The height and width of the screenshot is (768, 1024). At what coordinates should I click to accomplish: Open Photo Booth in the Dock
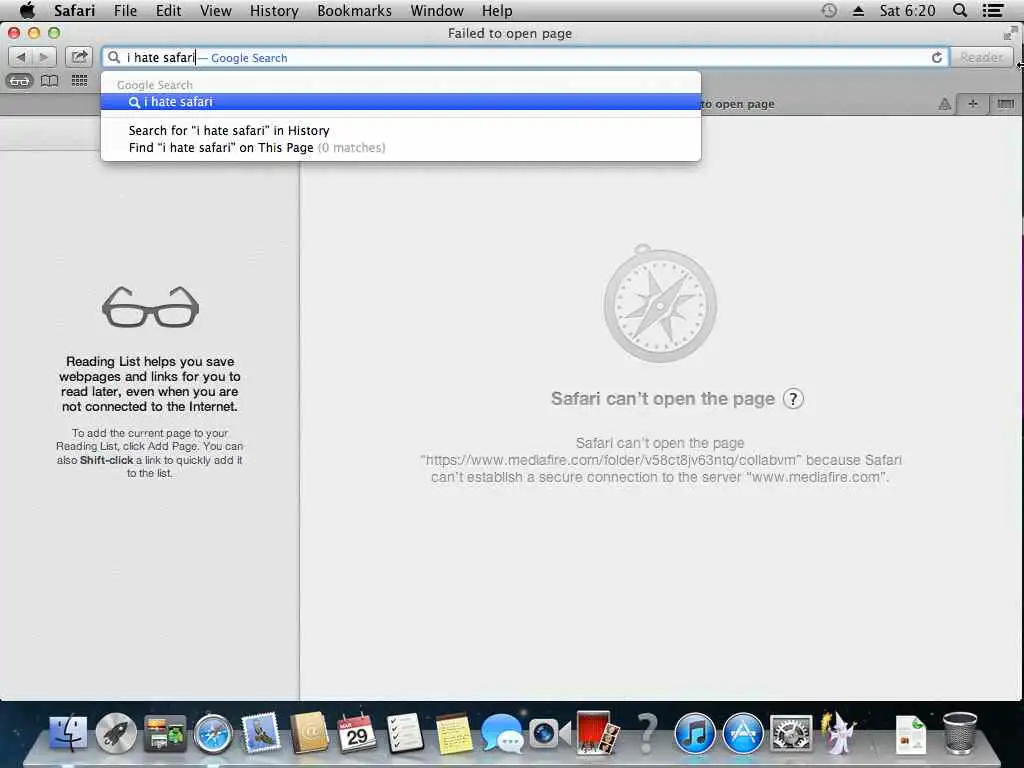pos(598,733)
